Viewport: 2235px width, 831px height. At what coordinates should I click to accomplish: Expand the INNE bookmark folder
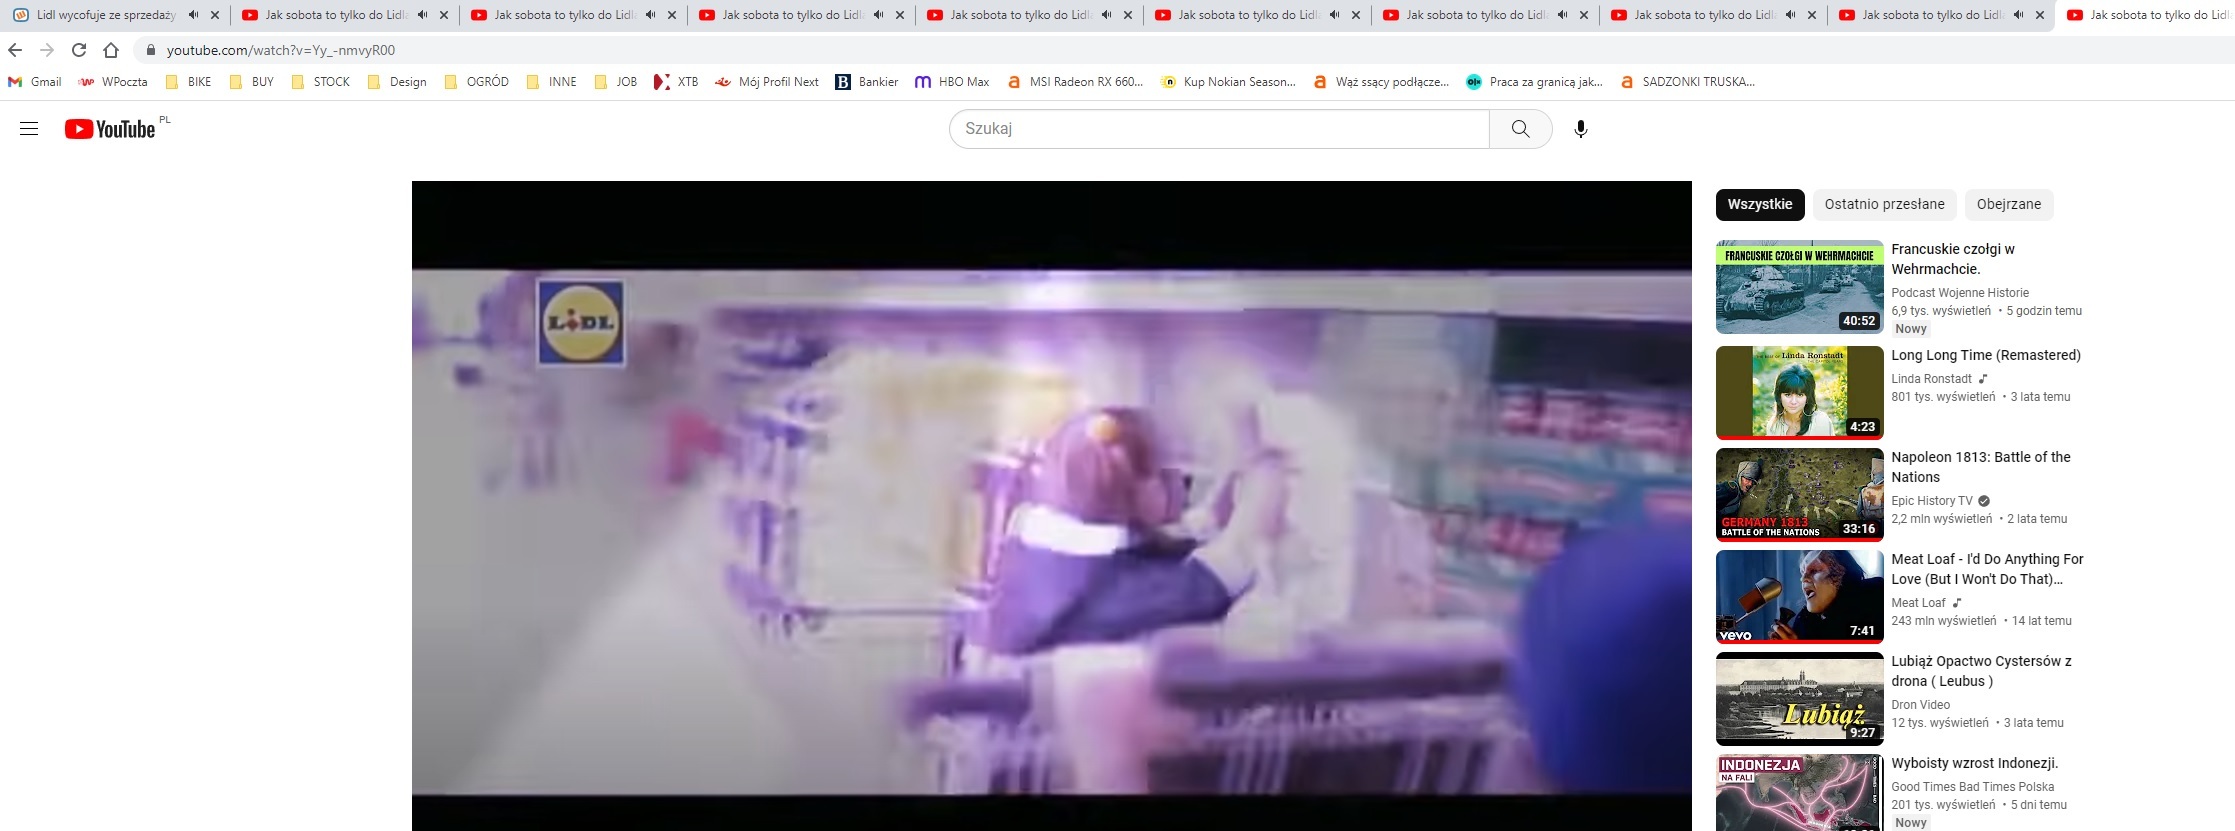click(551, 82)
